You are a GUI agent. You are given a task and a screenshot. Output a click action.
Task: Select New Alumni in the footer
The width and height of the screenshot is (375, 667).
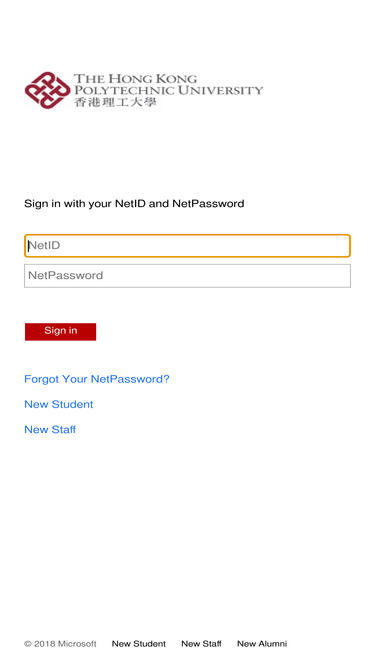262,644
